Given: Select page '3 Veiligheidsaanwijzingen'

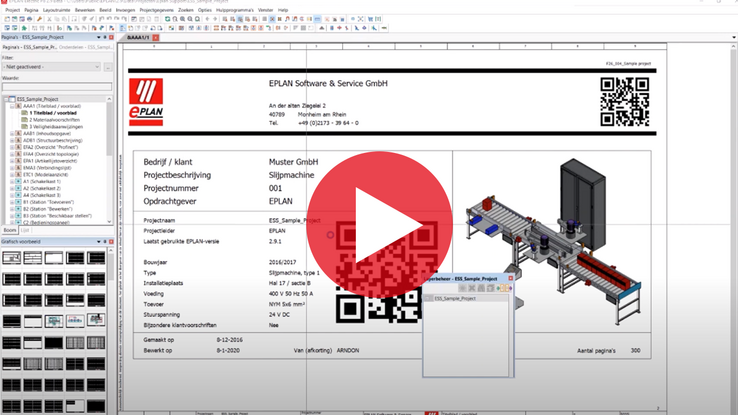Looking at the screenshot, I should 56,127.
